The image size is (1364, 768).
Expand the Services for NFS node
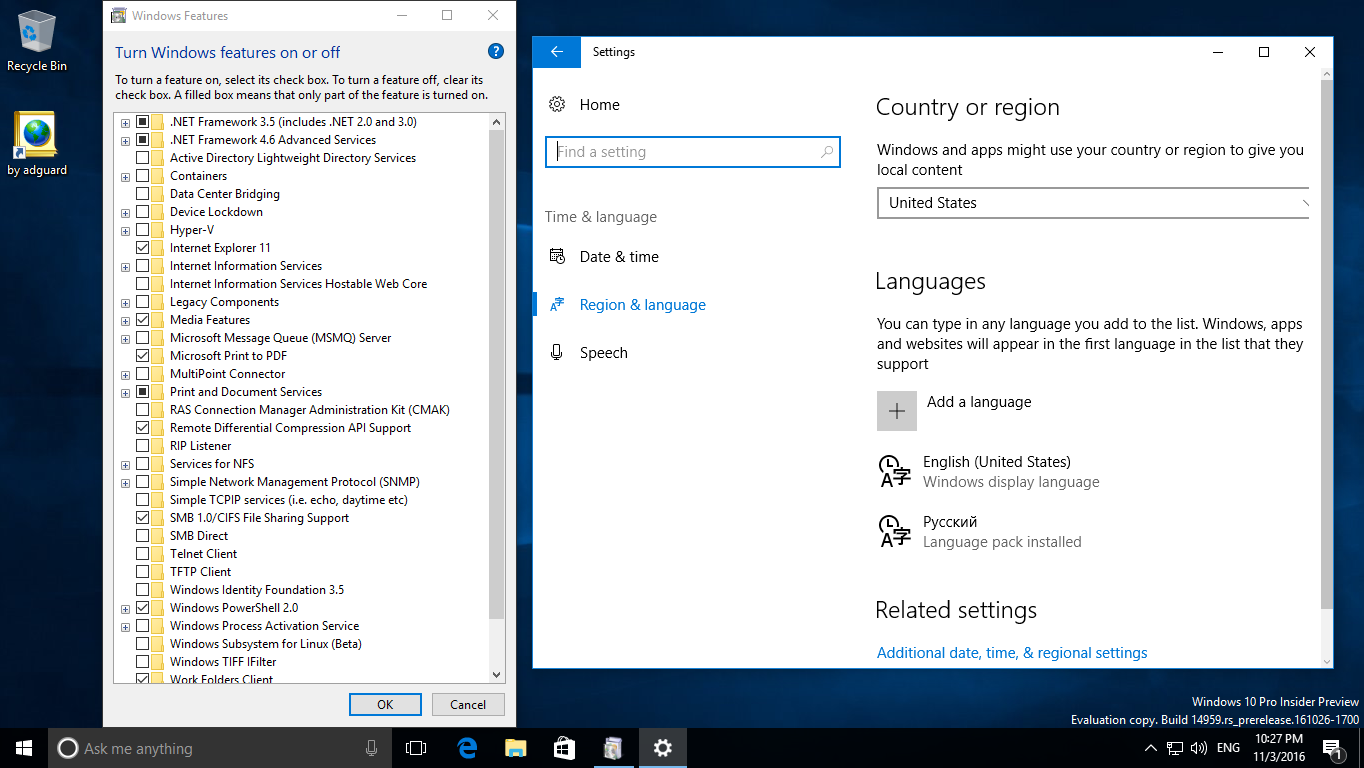pyautogui.click(x=125, y=464)
